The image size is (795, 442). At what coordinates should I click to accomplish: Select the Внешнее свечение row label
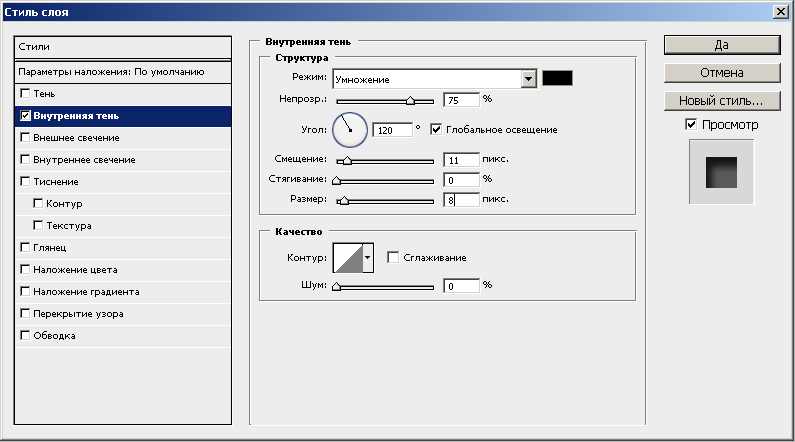pyautogui.click(x=77, y=138)
